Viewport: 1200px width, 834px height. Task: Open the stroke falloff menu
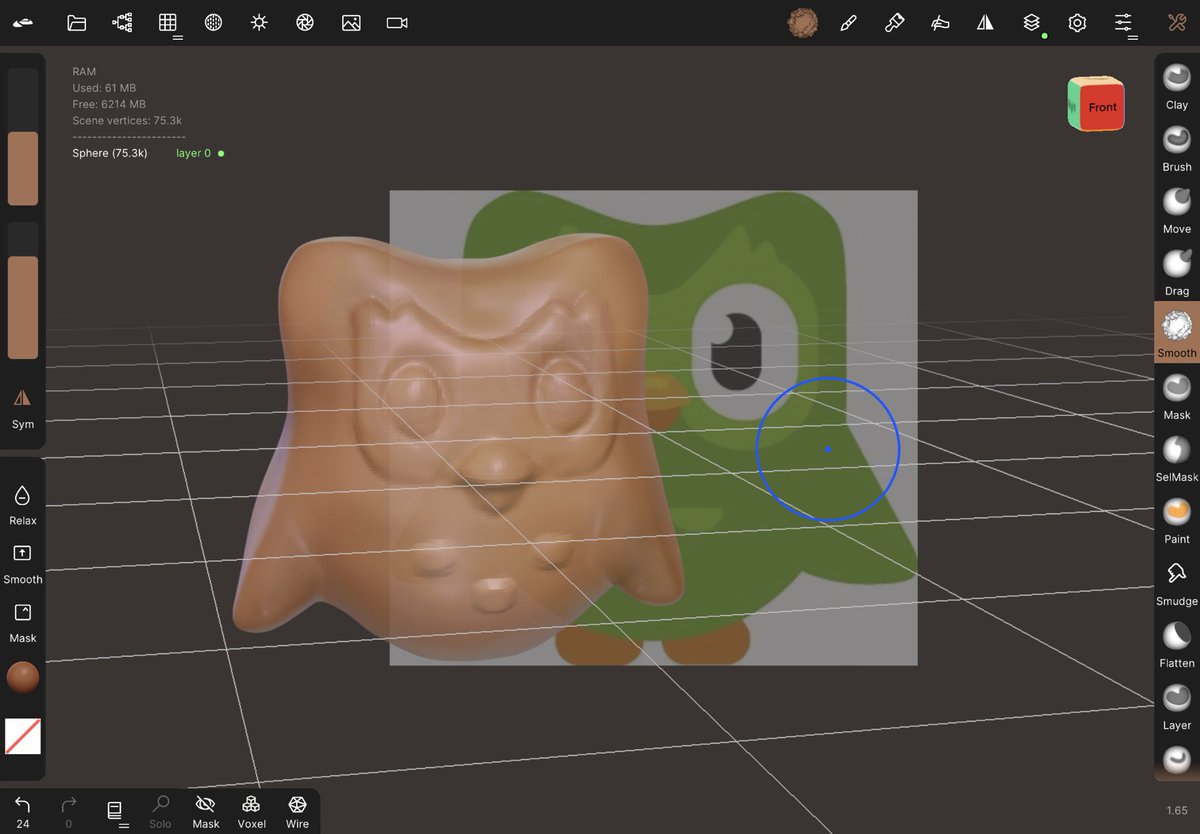tap(940, 22)
